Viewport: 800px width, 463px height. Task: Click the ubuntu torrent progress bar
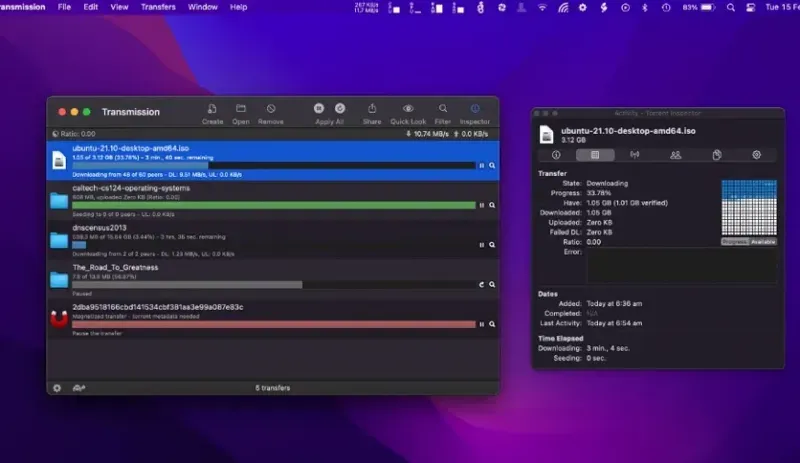coord(274,165)
